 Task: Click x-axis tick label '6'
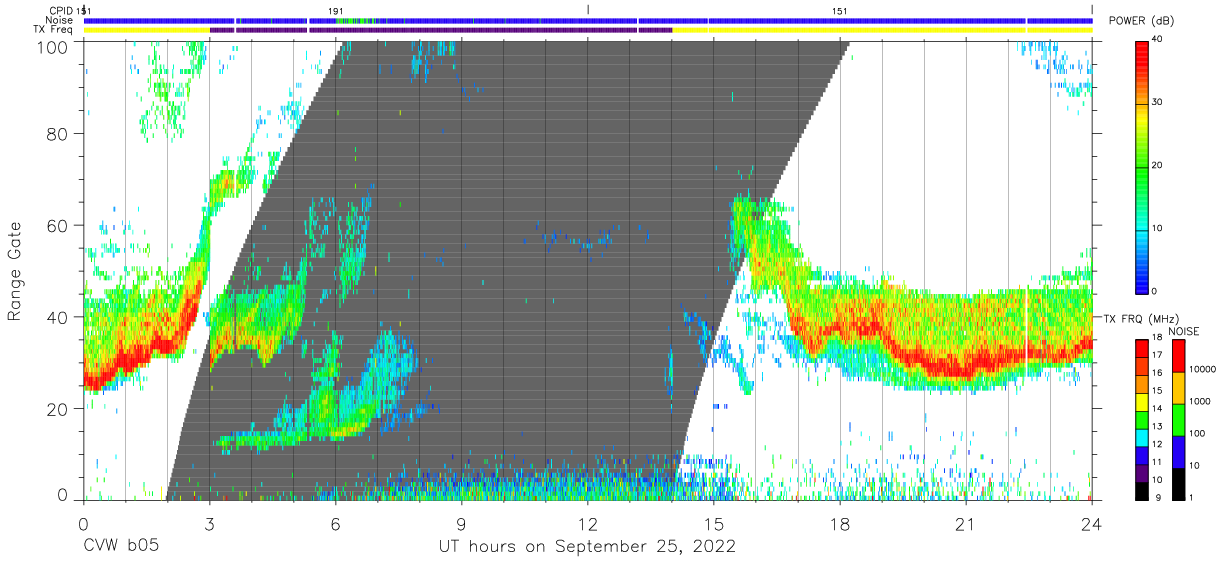[335, 523]
